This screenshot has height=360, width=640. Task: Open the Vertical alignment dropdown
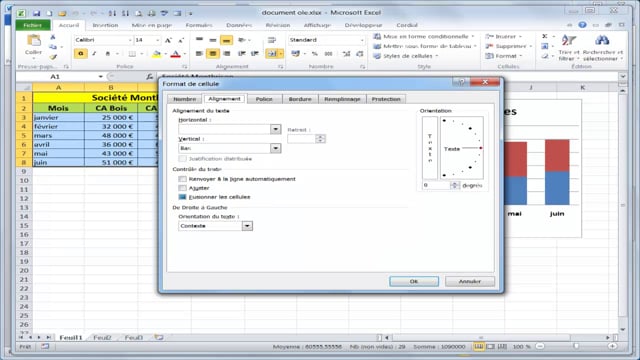(x=276, y=148)
